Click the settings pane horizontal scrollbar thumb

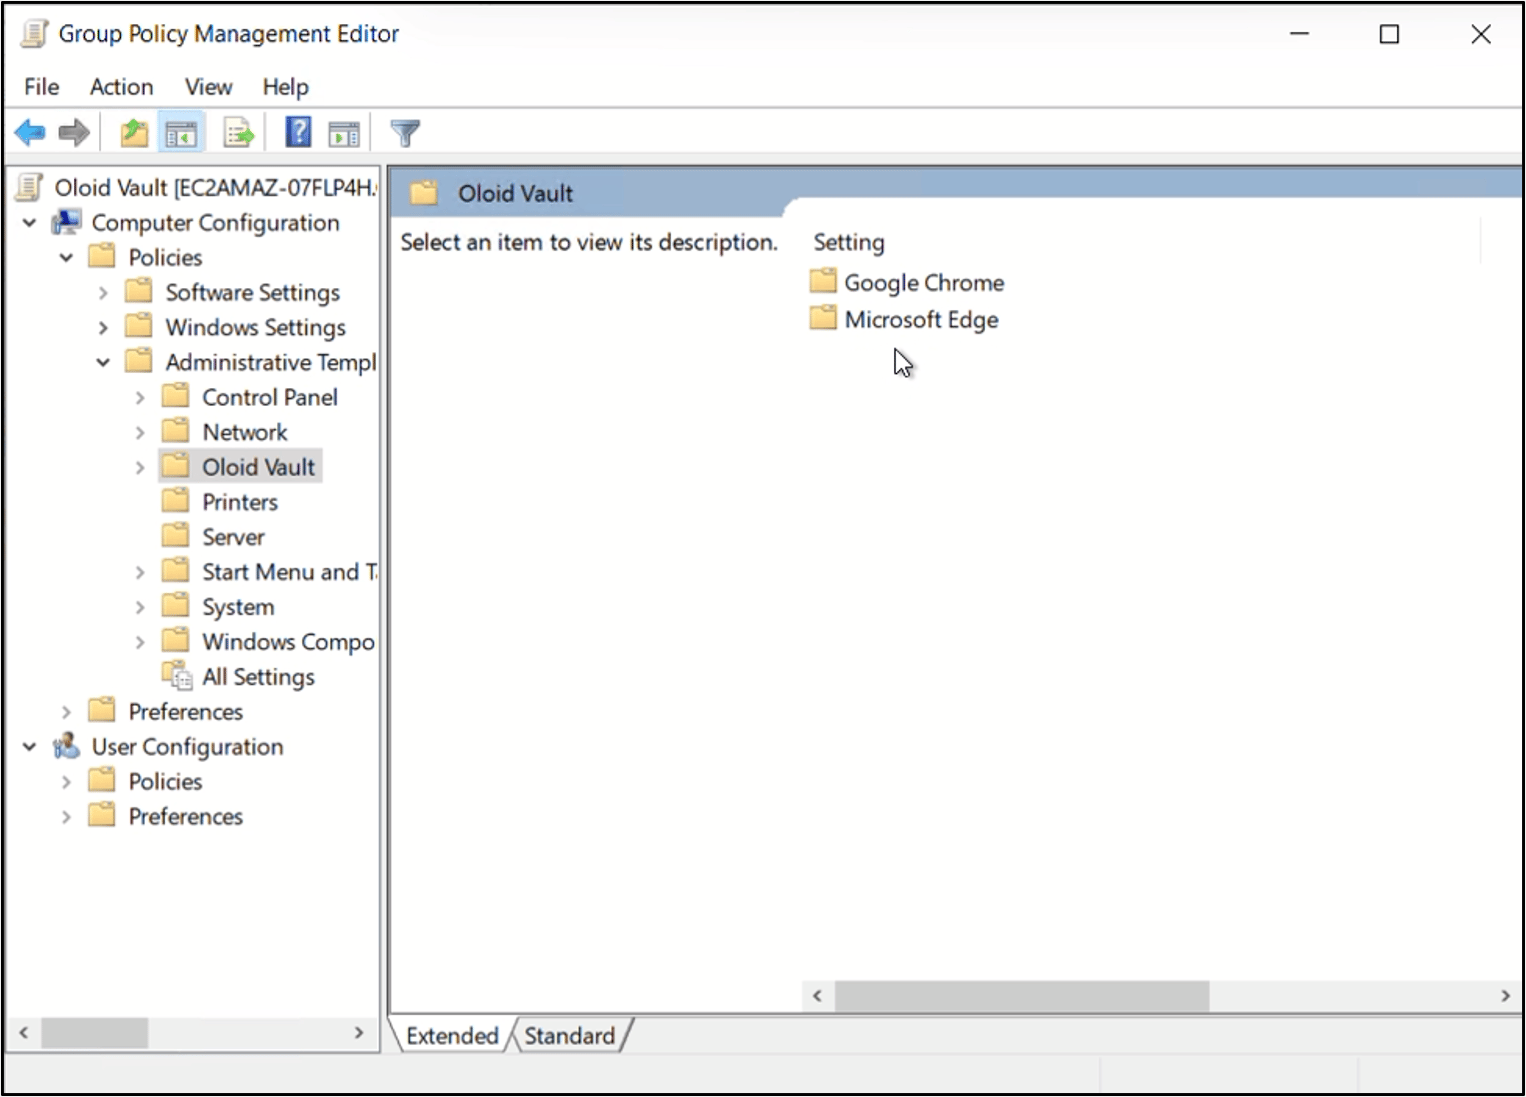1022,996
